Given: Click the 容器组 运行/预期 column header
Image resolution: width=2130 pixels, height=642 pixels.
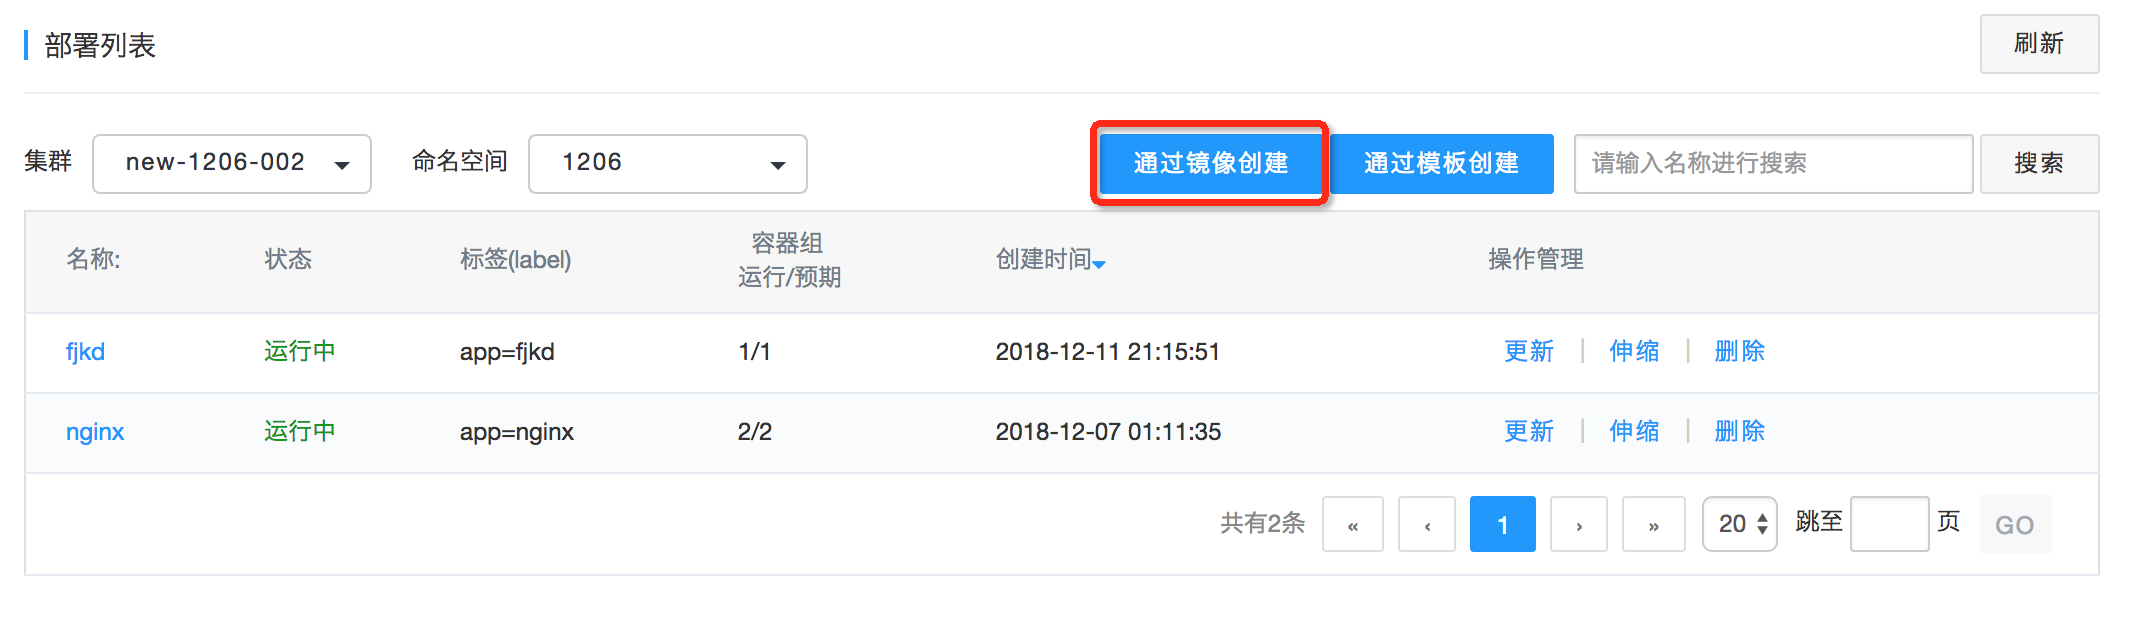Looking at the screenshot, I should pos(789,260).
